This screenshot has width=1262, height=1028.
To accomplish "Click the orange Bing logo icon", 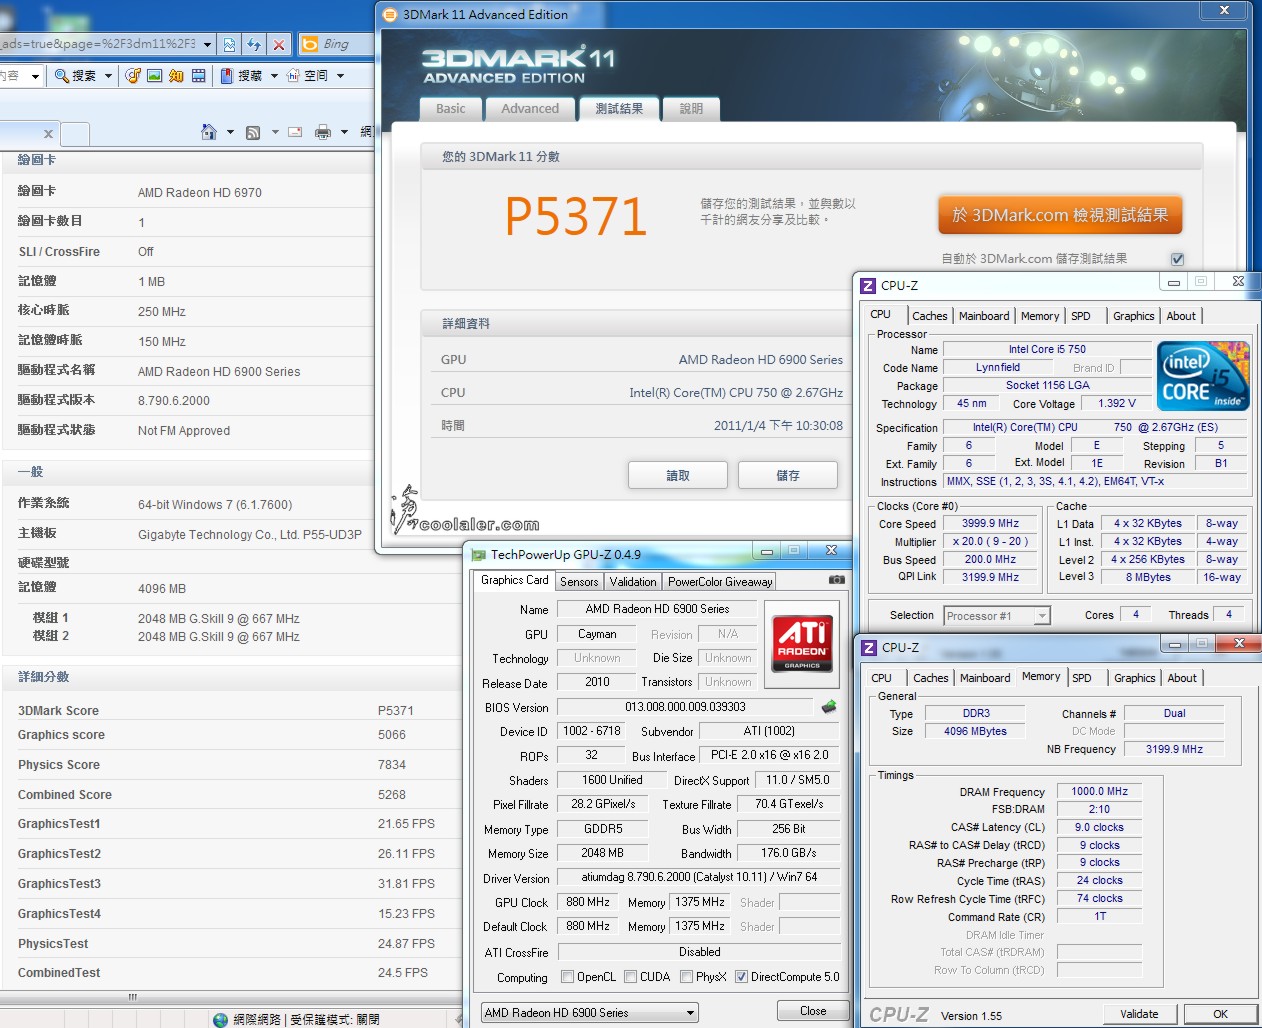I will [x=310, y=44].
